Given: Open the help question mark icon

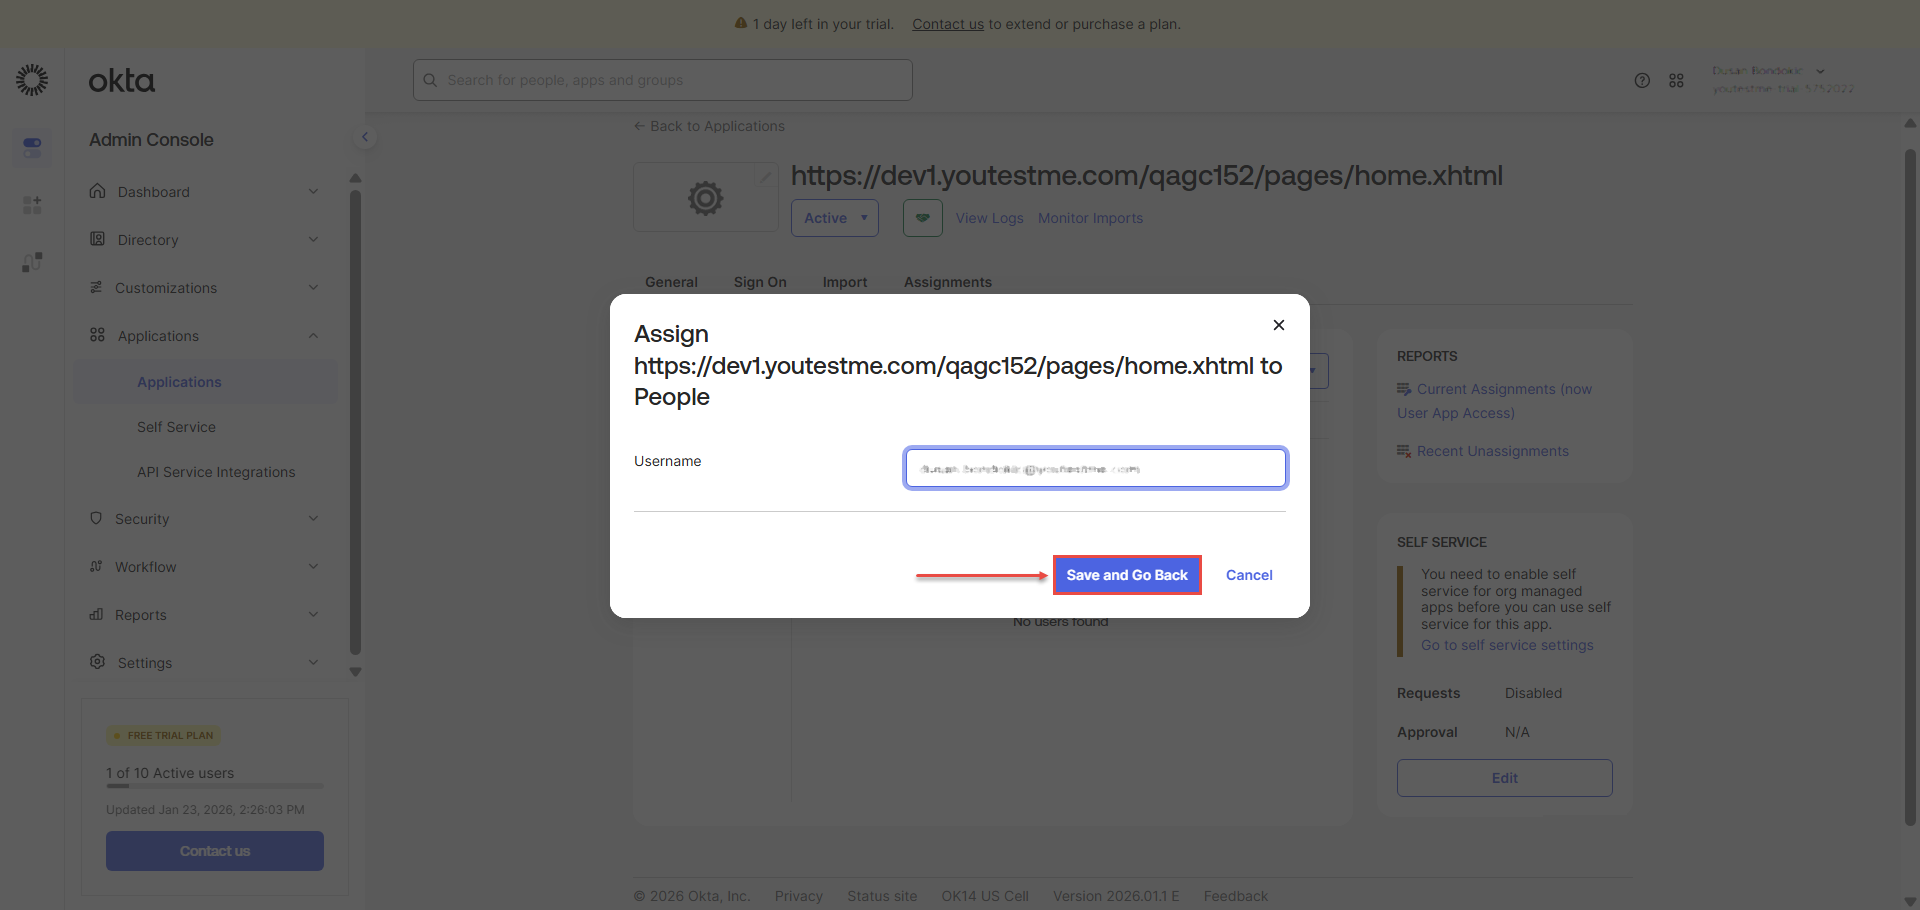Looking at the screenshot, I should [x=1642, y=81].
